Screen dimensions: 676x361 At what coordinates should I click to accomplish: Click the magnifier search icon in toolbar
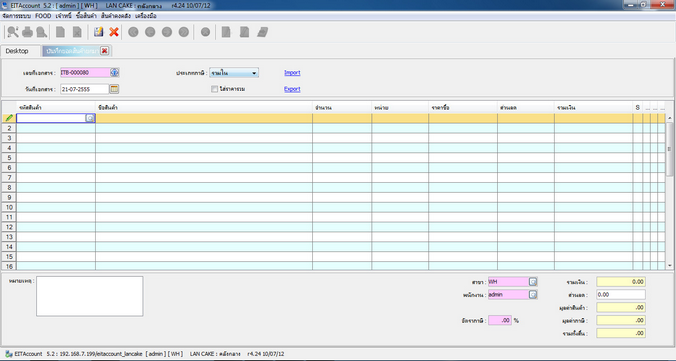(13, 32)
